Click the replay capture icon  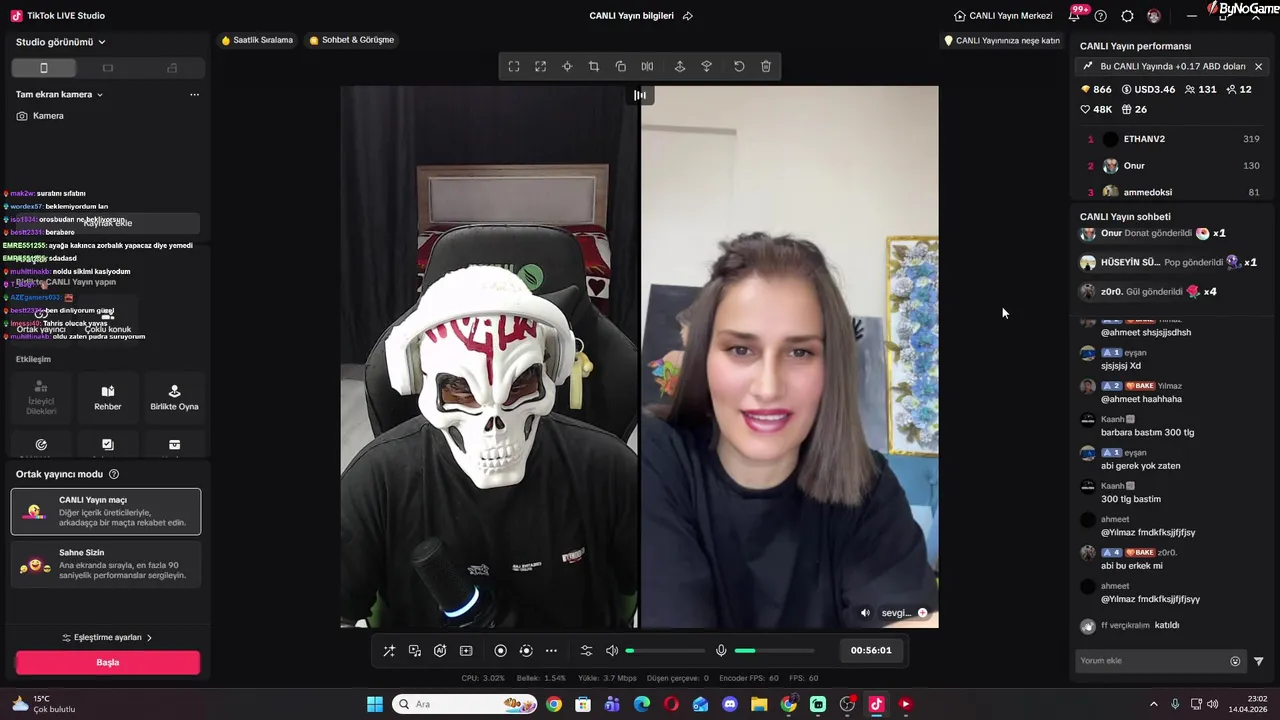(526, 651)
